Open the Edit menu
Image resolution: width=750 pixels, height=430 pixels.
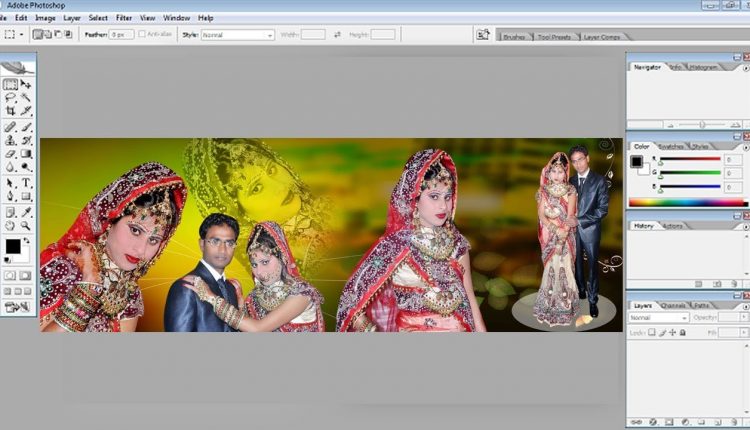pyautogui.click(x=21, y=18)
